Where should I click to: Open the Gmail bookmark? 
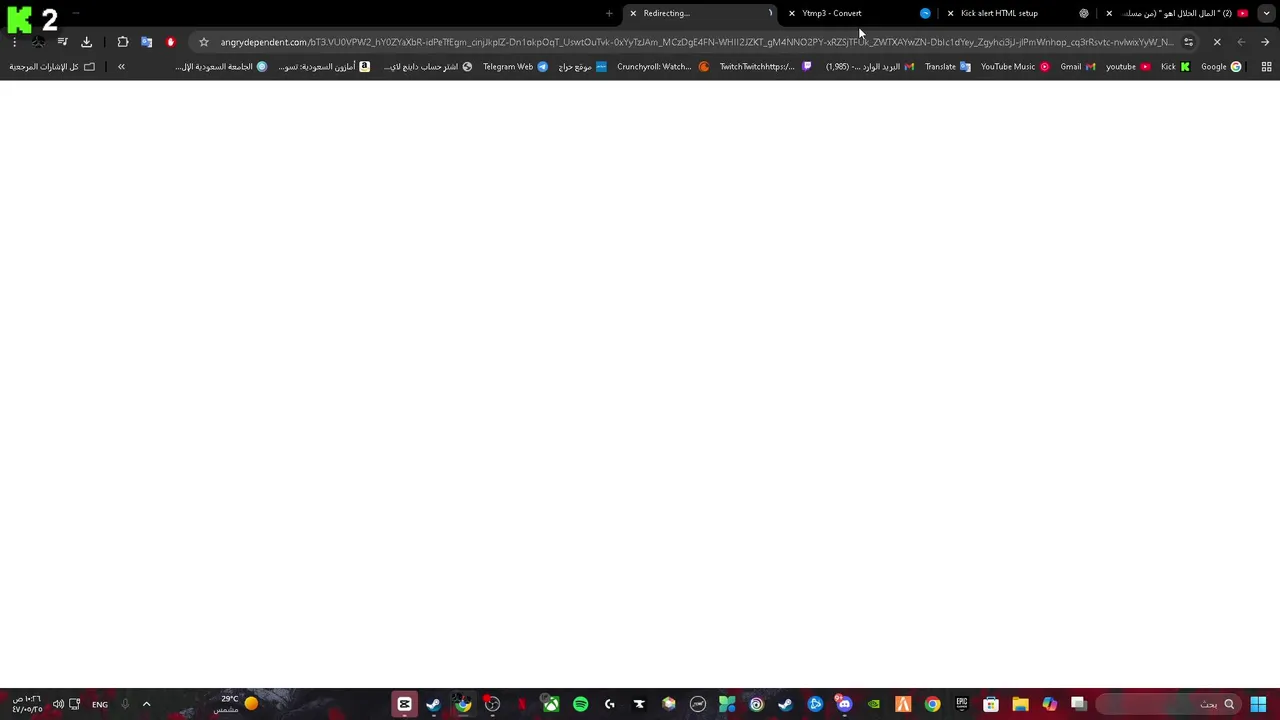[1077, 67]
